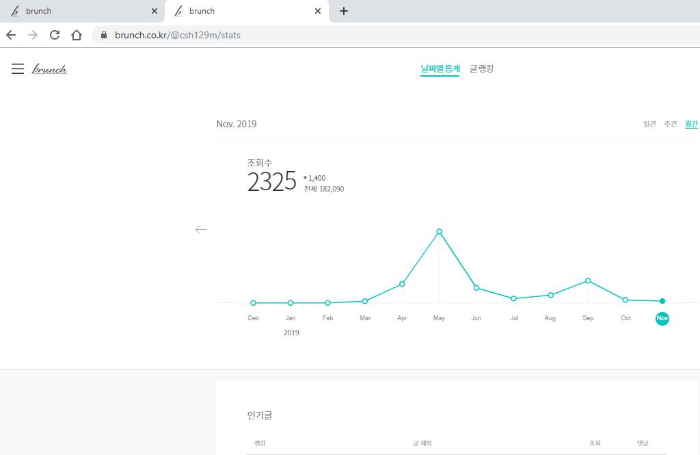The width and height of the screenshot is (700, 455).
Task: Switch chart to 주간 view
Action: coord(671,124)
